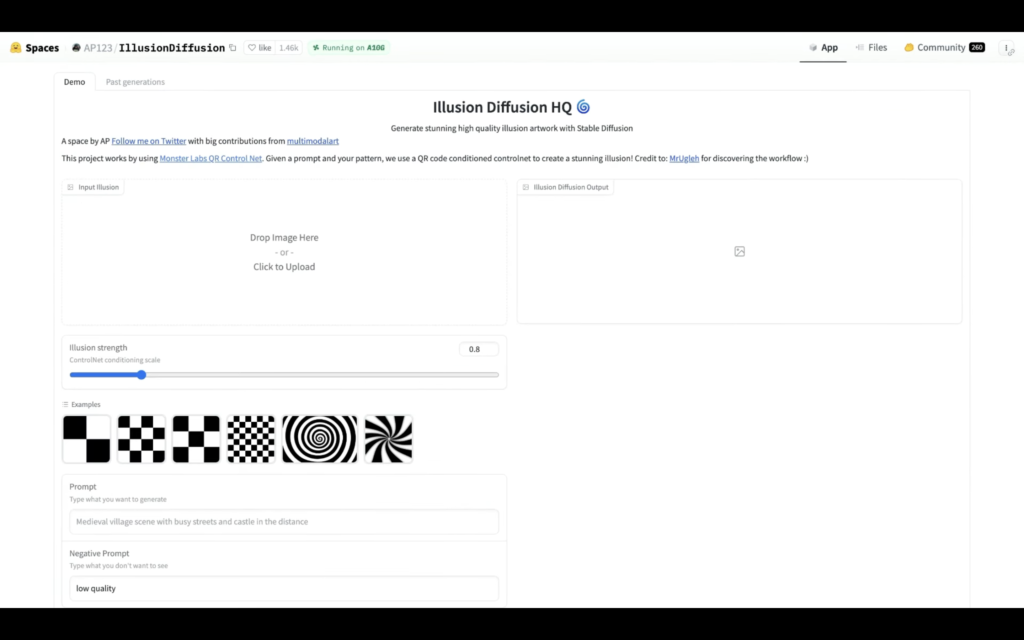Pick the swirling pinwheel example pattern
This screenshot has width=1024, height=640.
click(x=388, y=439)
